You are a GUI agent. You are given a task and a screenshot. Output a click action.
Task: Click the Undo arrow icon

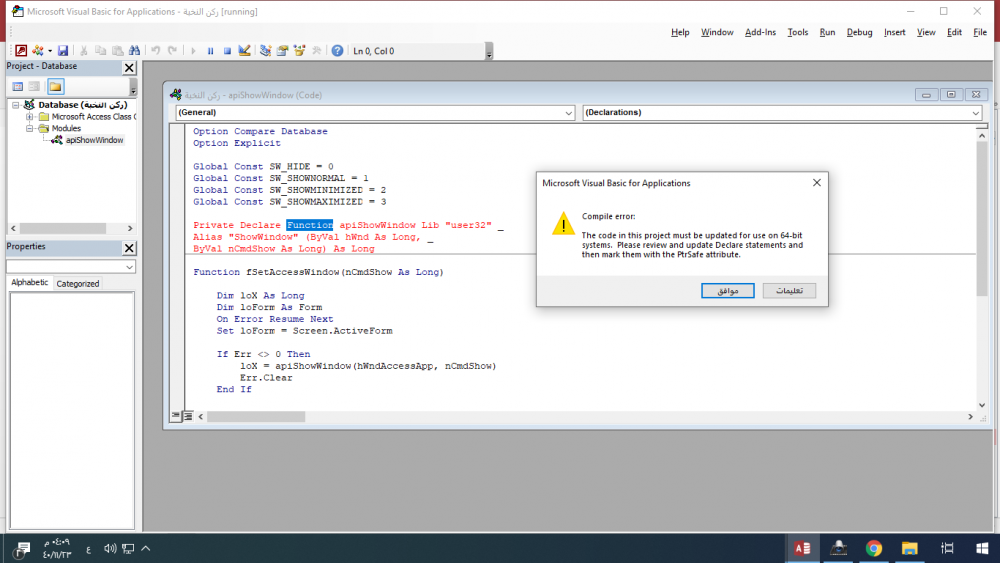pyautogui.click(x=155, y=50)
